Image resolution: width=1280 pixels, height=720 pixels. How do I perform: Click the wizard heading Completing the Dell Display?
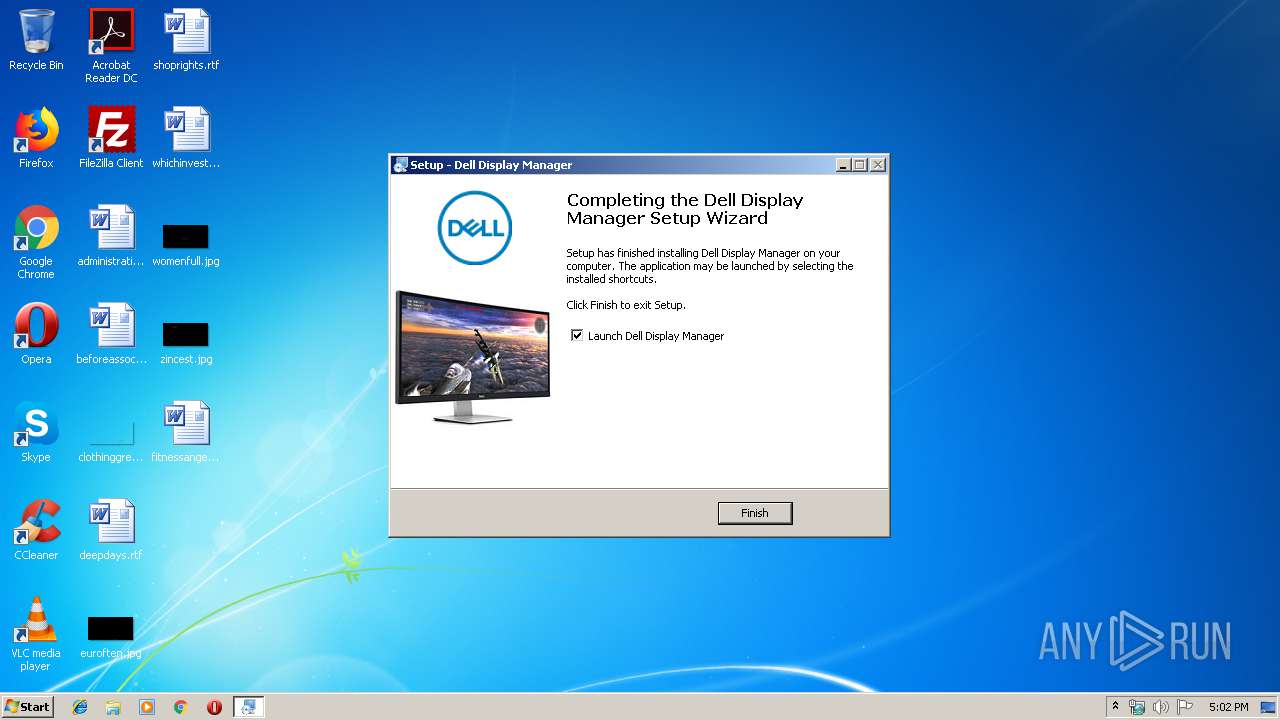[685, 209]
